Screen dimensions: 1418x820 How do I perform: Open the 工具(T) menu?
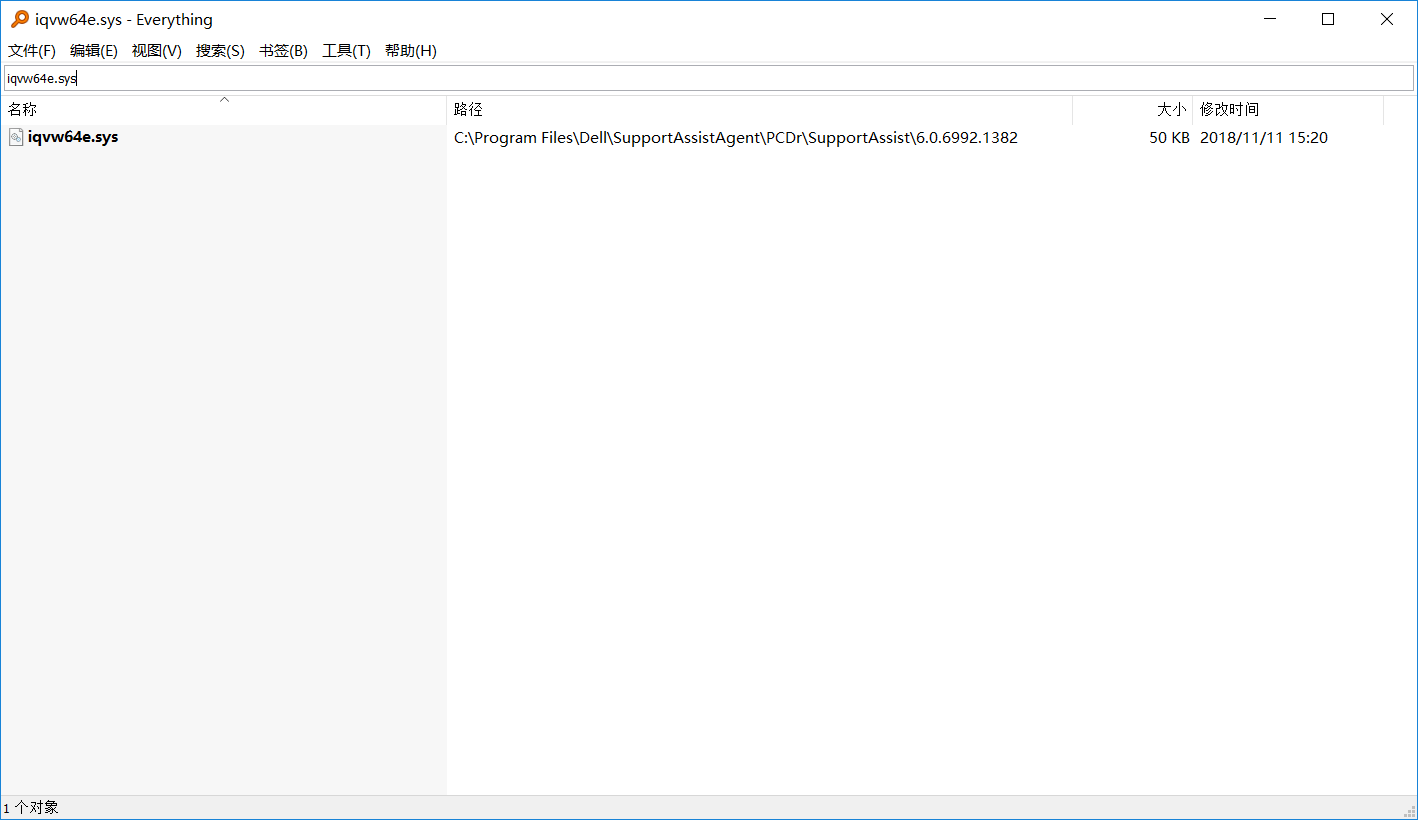coord(346,51)
